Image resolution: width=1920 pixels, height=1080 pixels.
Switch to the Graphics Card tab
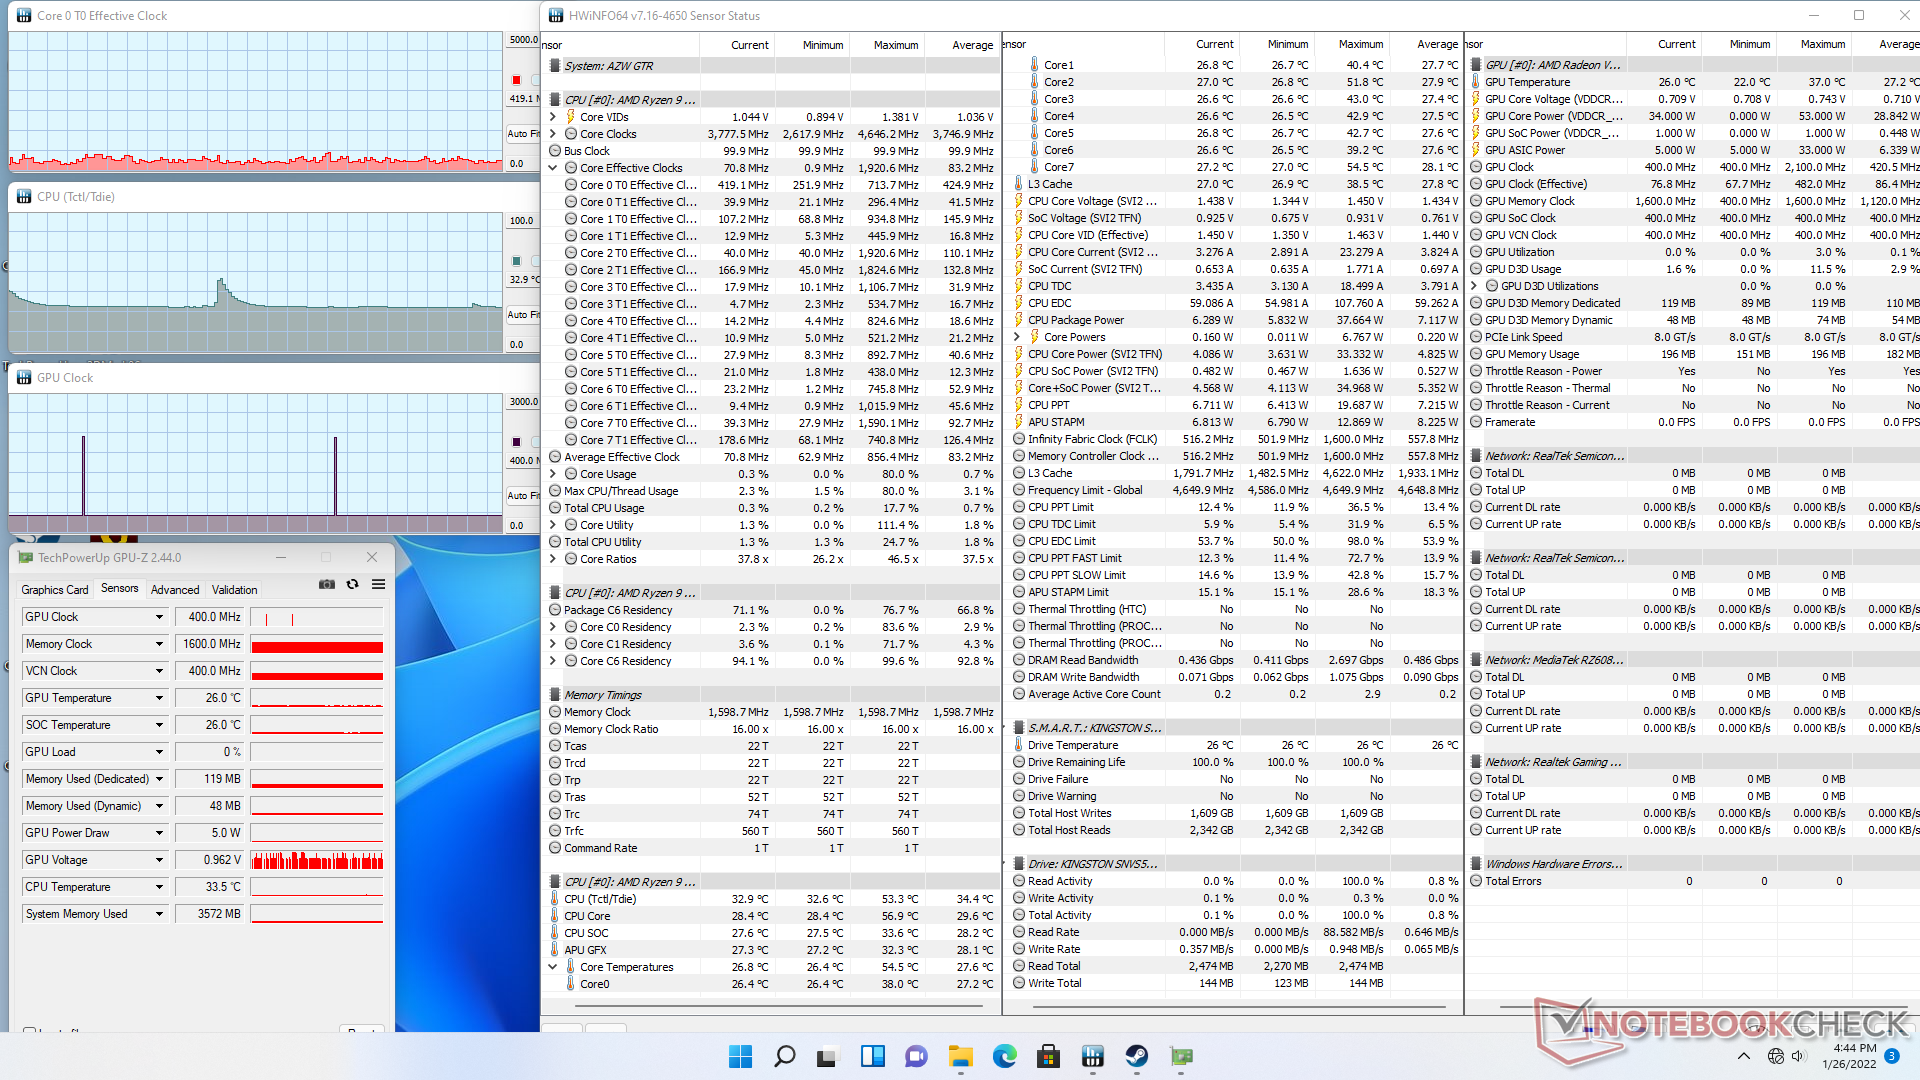click(x=55, y=590)
